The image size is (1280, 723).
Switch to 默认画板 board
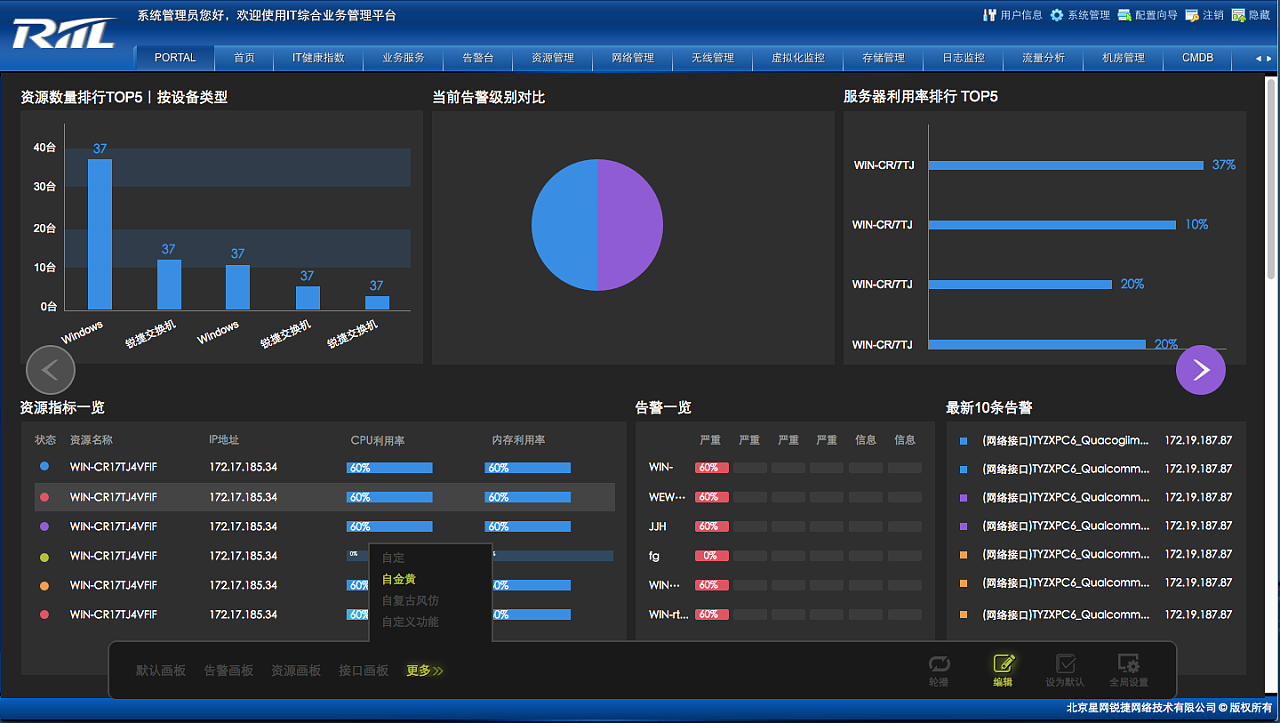[161, 671]
